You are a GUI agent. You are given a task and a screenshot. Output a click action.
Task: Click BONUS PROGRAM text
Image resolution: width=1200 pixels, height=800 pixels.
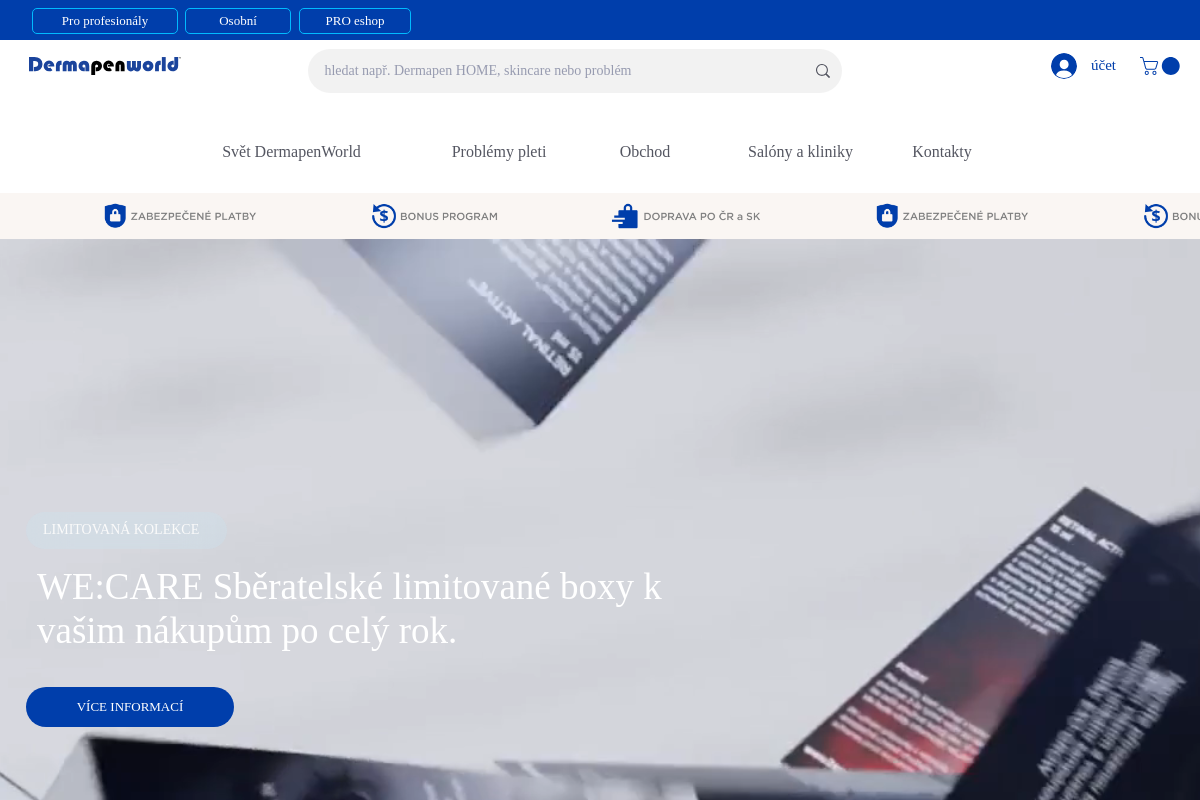[449, 216]
